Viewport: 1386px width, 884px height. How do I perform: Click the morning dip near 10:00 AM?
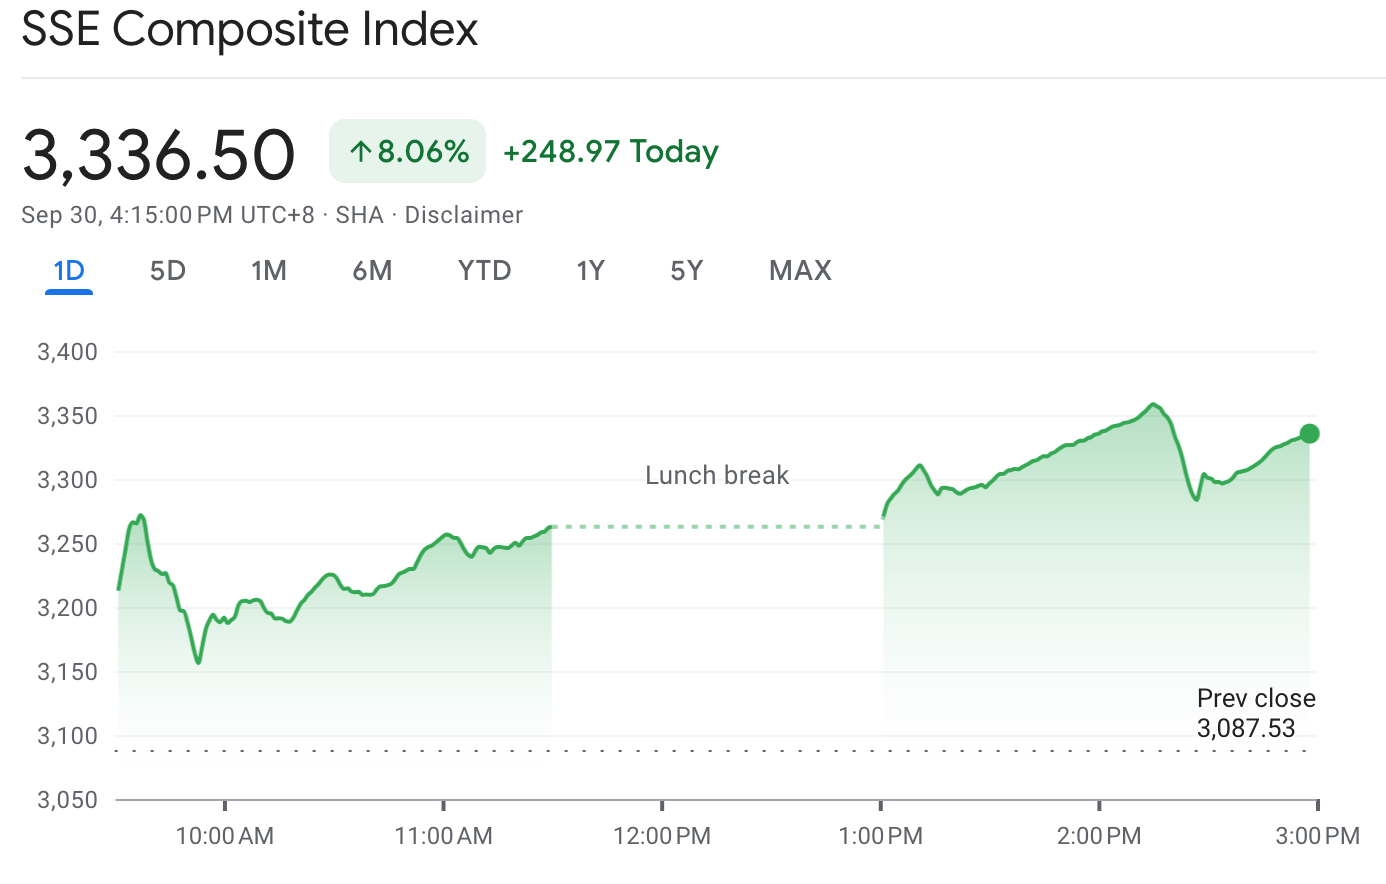point(196,660)
